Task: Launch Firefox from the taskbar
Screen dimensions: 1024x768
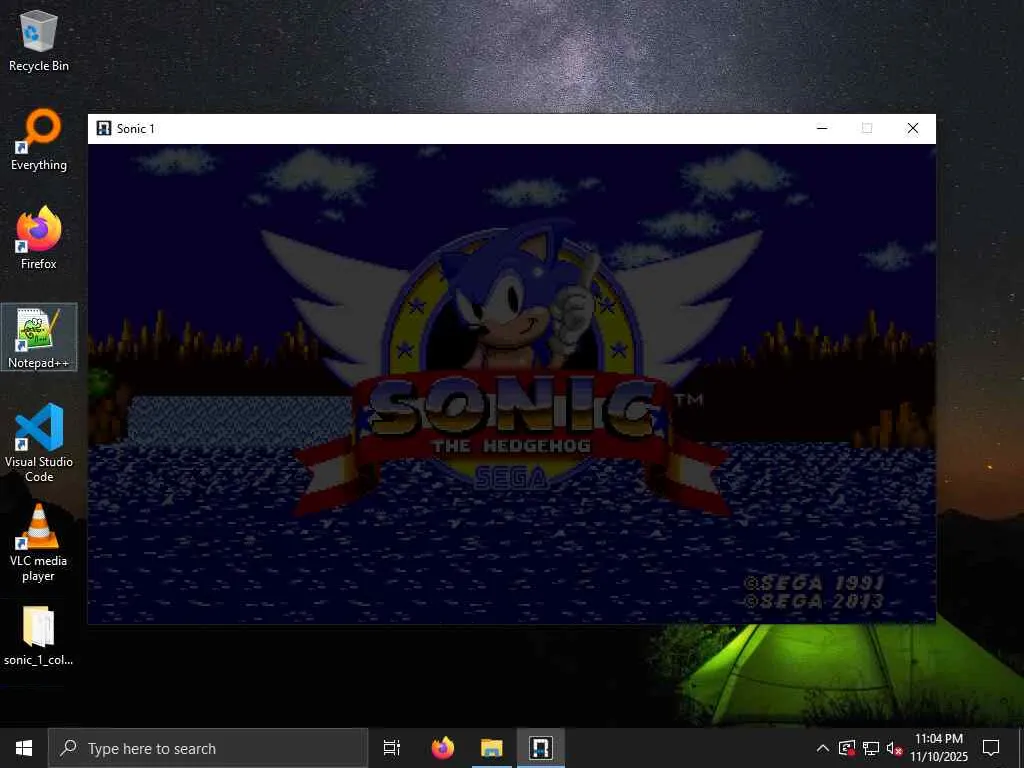Action: click(x=443, y=748)
